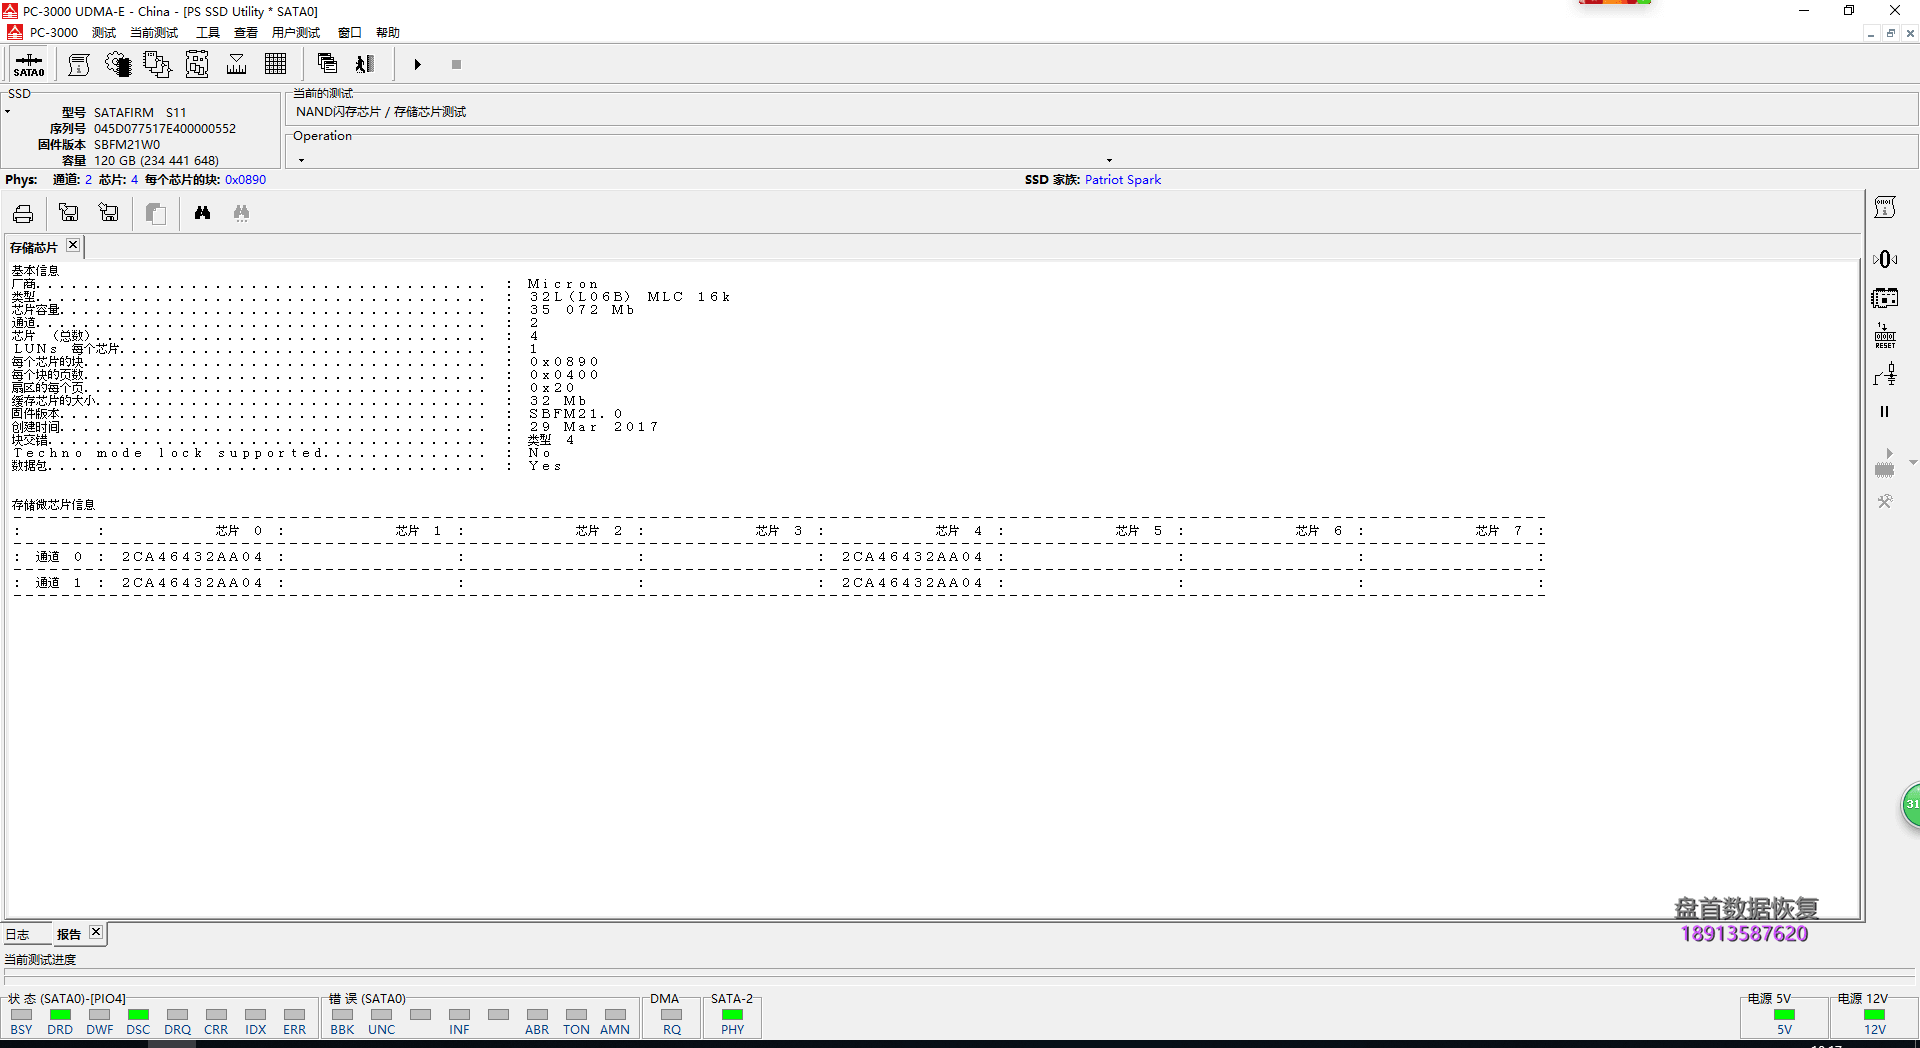This screenshot has width=1920, height=1048.
Task: Click the find next binoculars icon
Action: tap(241, 213)
